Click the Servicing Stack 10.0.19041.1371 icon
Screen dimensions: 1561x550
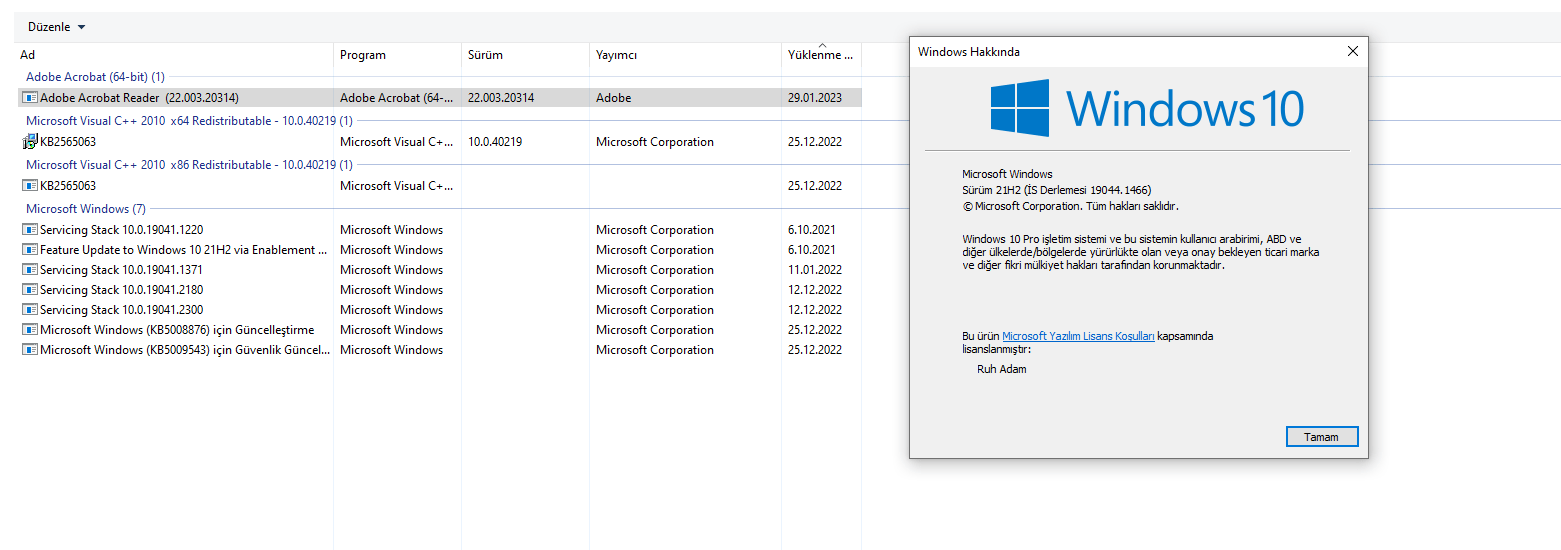click(x=30, y=270)
